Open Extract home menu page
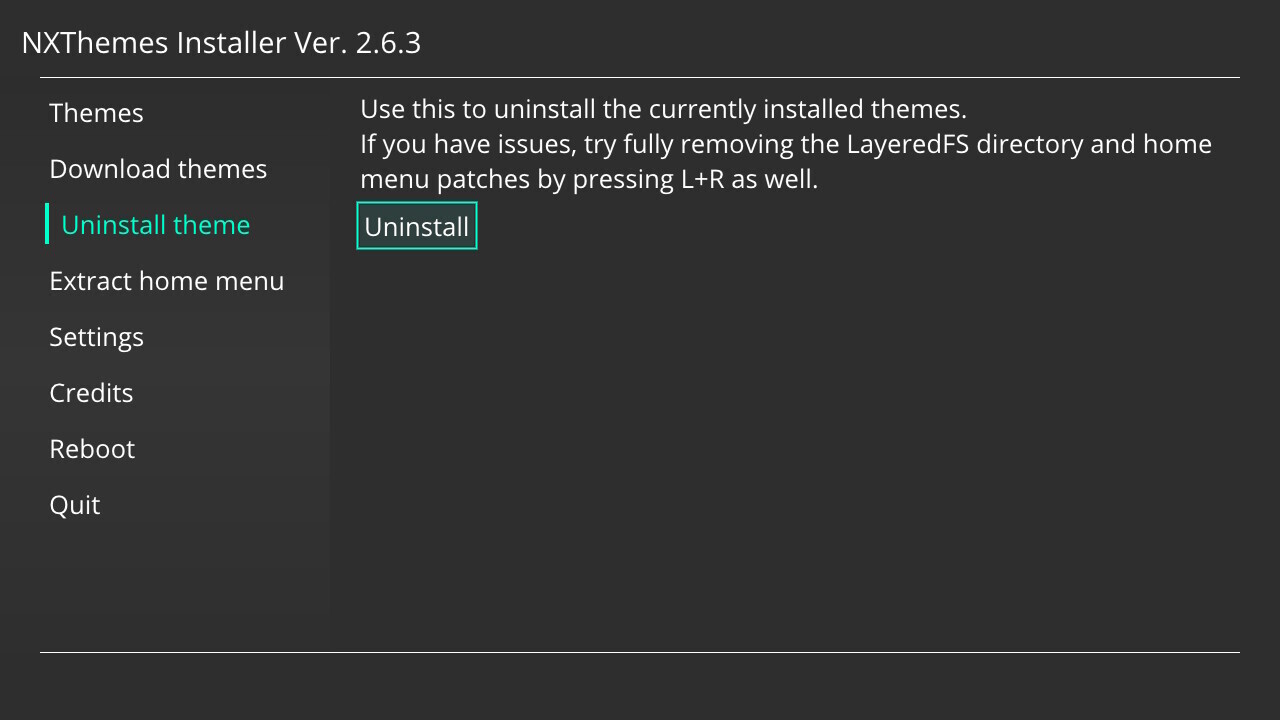 [166, 281]
